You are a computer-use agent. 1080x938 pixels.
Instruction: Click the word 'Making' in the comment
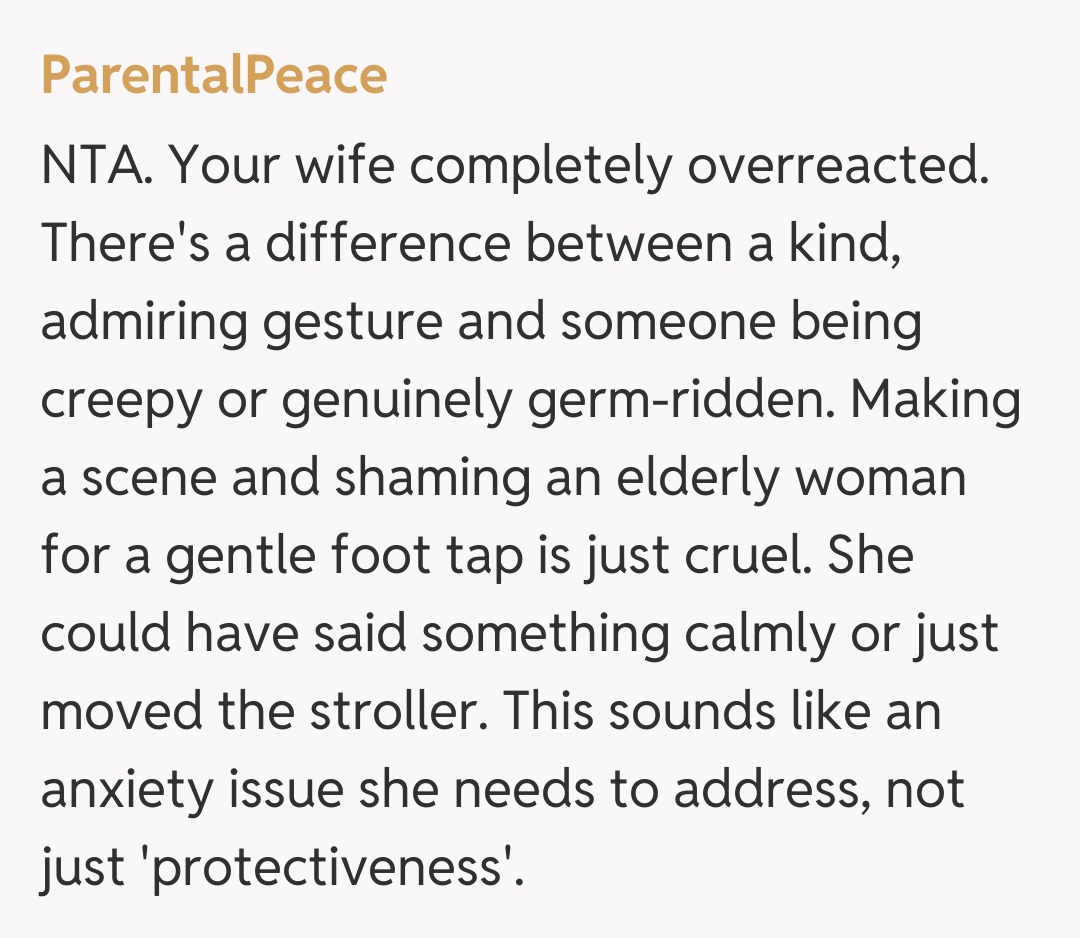[937, 400]
